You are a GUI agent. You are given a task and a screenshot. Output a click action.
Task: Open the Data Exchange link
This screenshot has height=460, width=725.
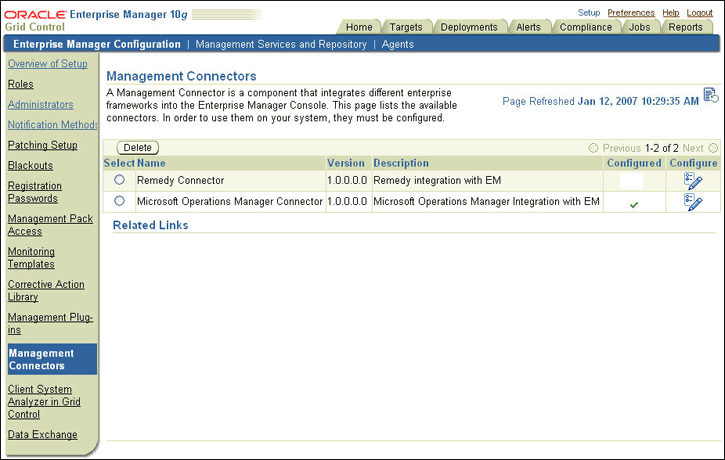point(43,435)
